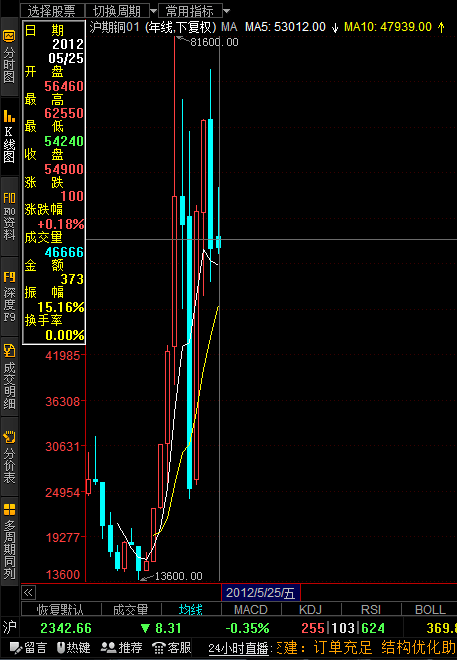Open 分价表 price distribution icon

[9, 457]
